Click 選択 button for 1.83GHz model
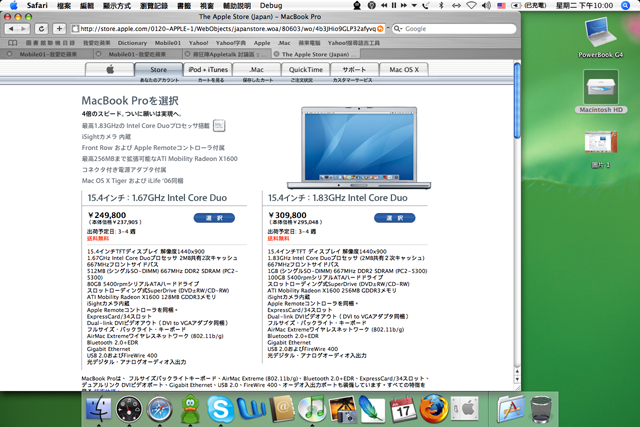The width and height of the screenshot is (640, 427). (395, 218)
